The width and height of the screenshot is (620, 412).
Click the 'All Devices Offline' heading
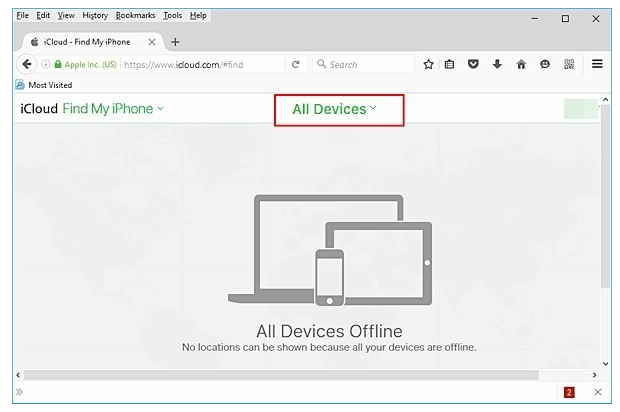(x=329, y=331)
